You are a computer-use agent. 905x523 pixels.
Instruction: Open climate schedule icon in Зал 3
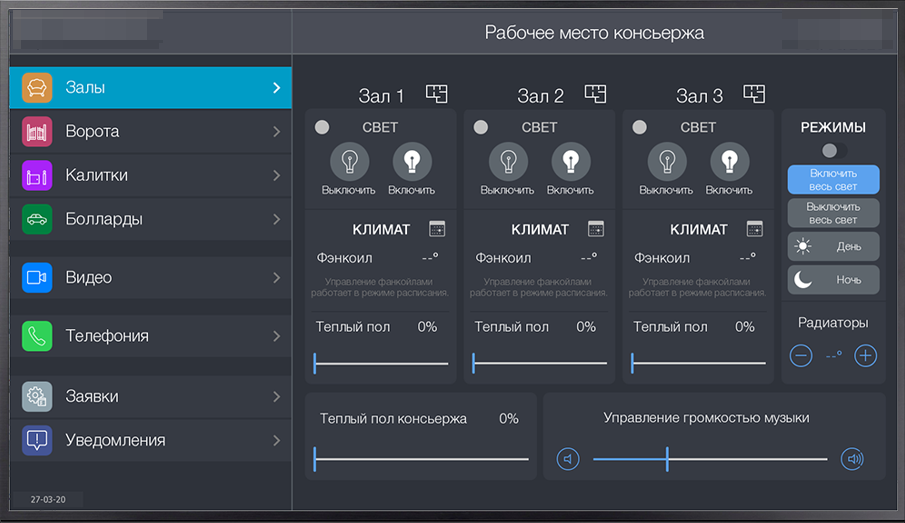coord(754,229)
